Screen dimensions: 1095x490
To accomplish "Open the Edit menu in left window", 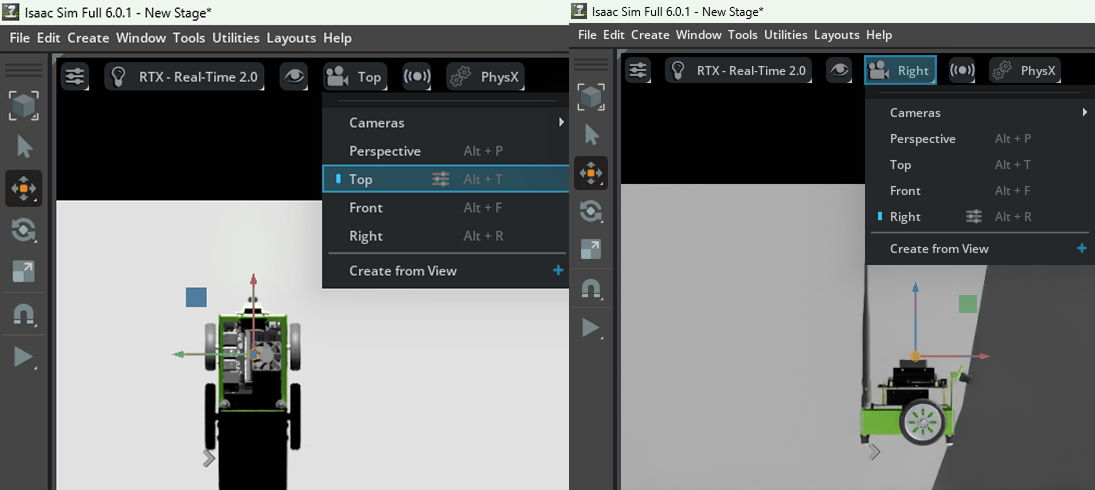I will (x=49, y=38).
